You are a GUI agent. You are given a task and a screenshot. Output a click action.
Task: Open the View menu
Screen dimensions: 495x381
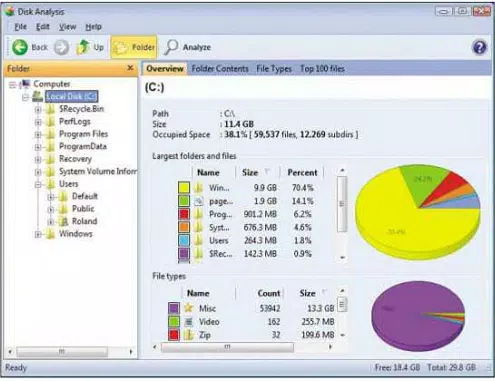[x=67, y=27]
